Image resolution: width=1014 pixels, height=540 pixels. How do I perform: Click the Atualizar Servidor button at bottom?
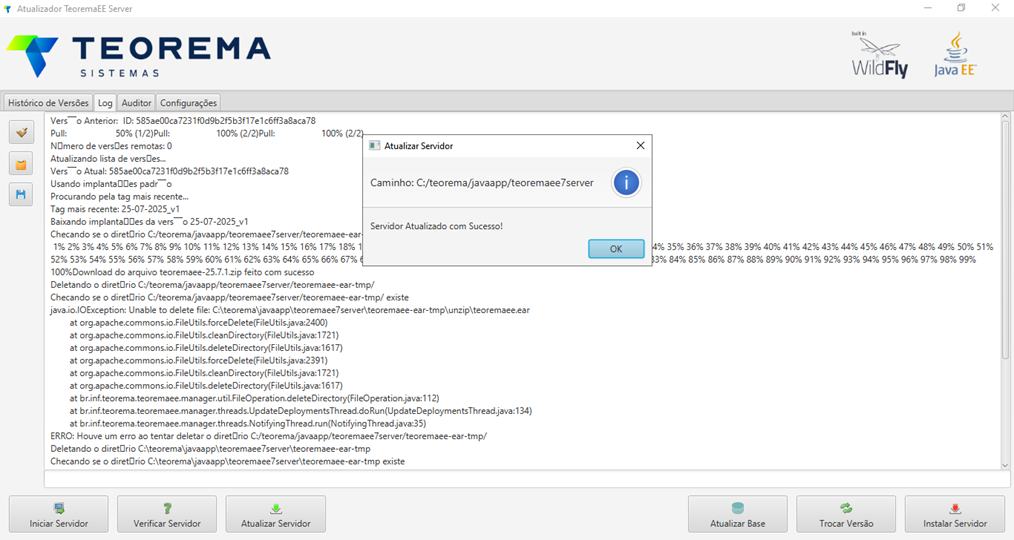(x=275, y=515)
